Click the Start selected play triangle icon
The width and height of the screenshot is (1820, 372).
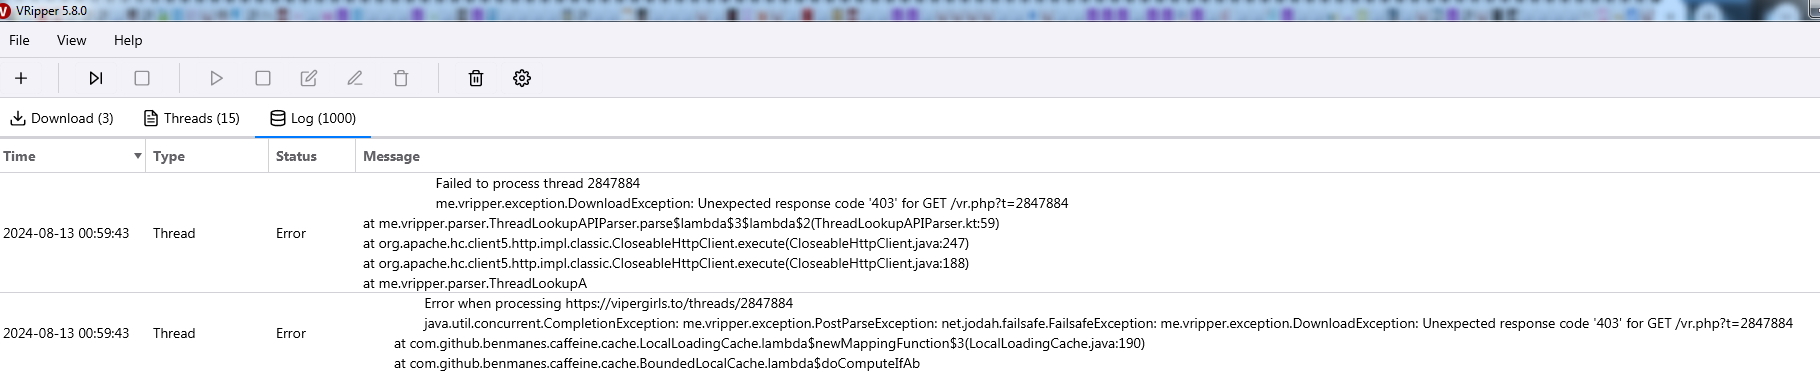(x=216, y=78)
